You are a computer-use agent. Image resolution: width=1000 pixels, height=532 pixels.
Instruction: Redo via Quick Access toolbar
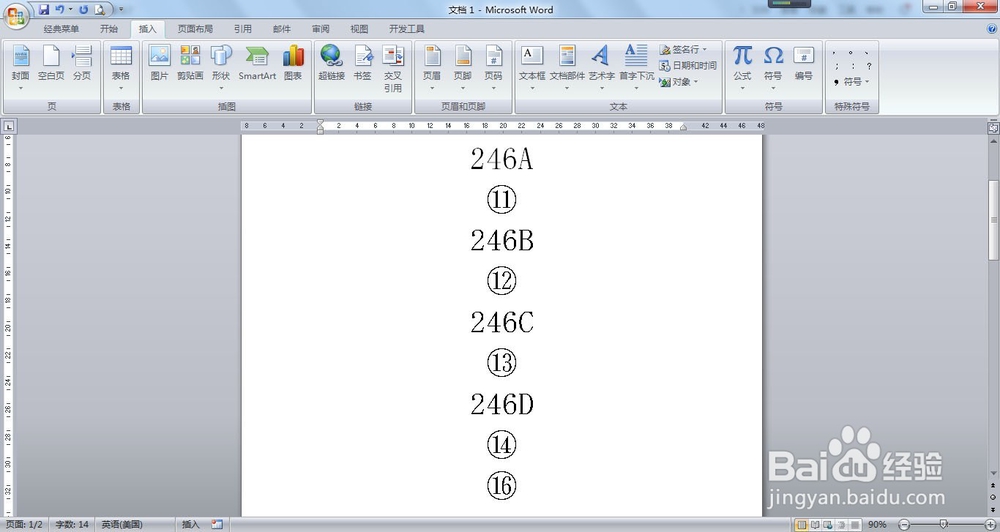tap(83, 10)
